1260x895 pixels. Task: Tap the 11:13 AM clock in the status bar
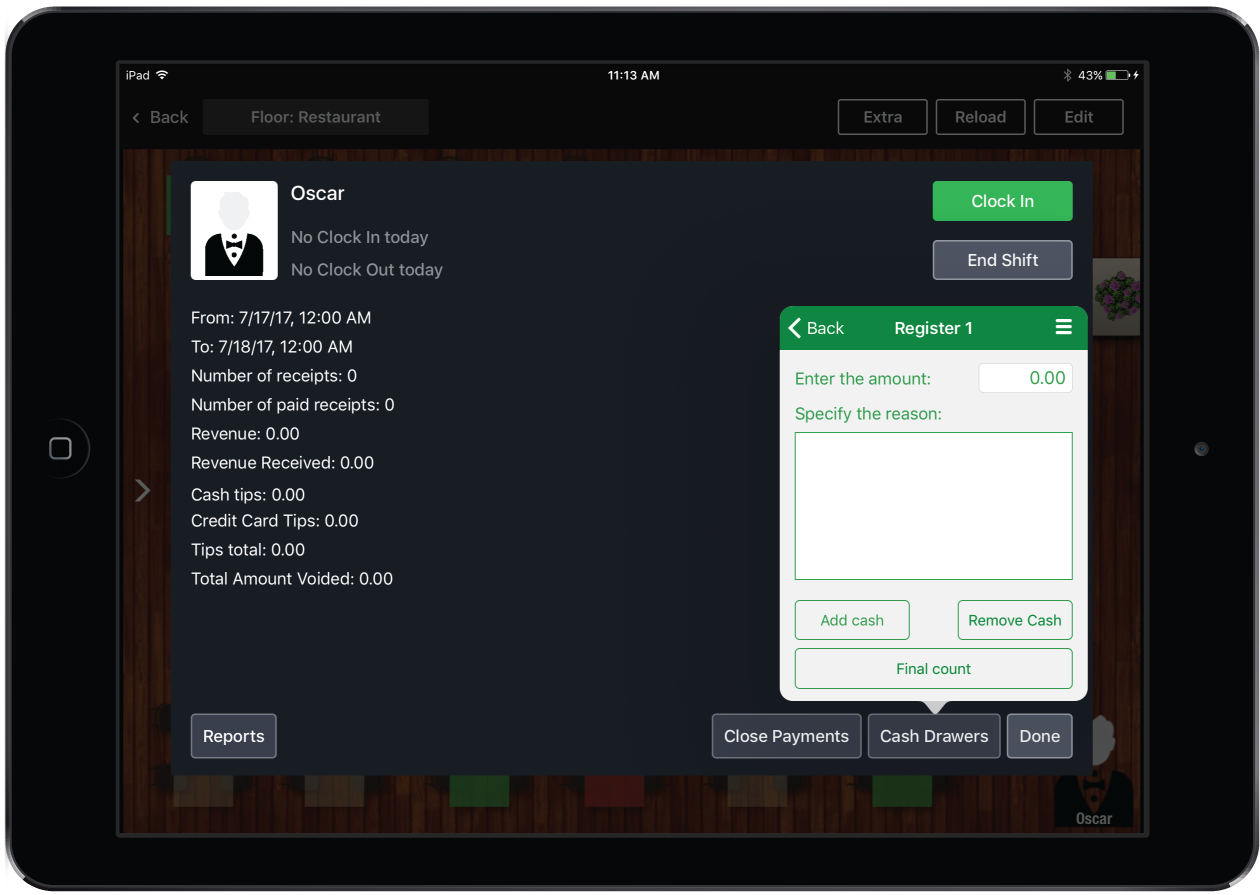coord(633,75)
